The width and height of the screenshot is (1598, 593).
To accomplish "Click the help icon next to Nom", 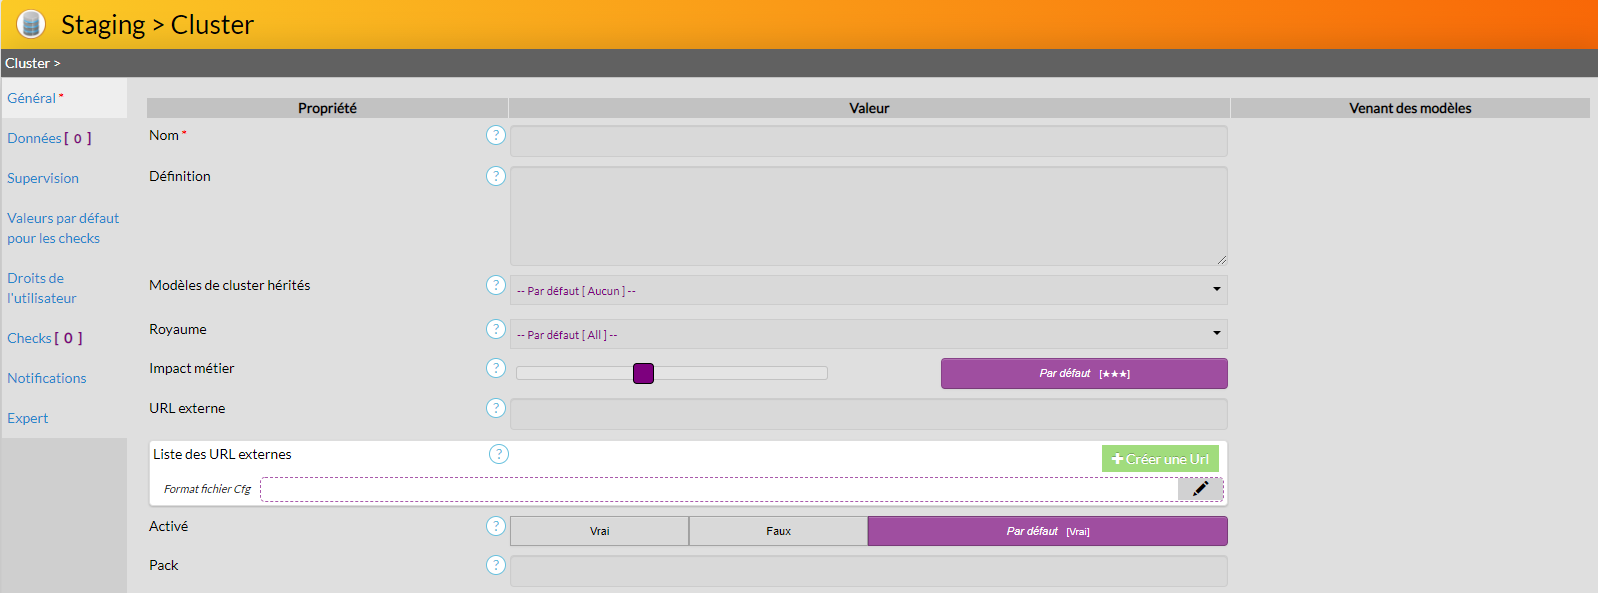I will point(495,135).
